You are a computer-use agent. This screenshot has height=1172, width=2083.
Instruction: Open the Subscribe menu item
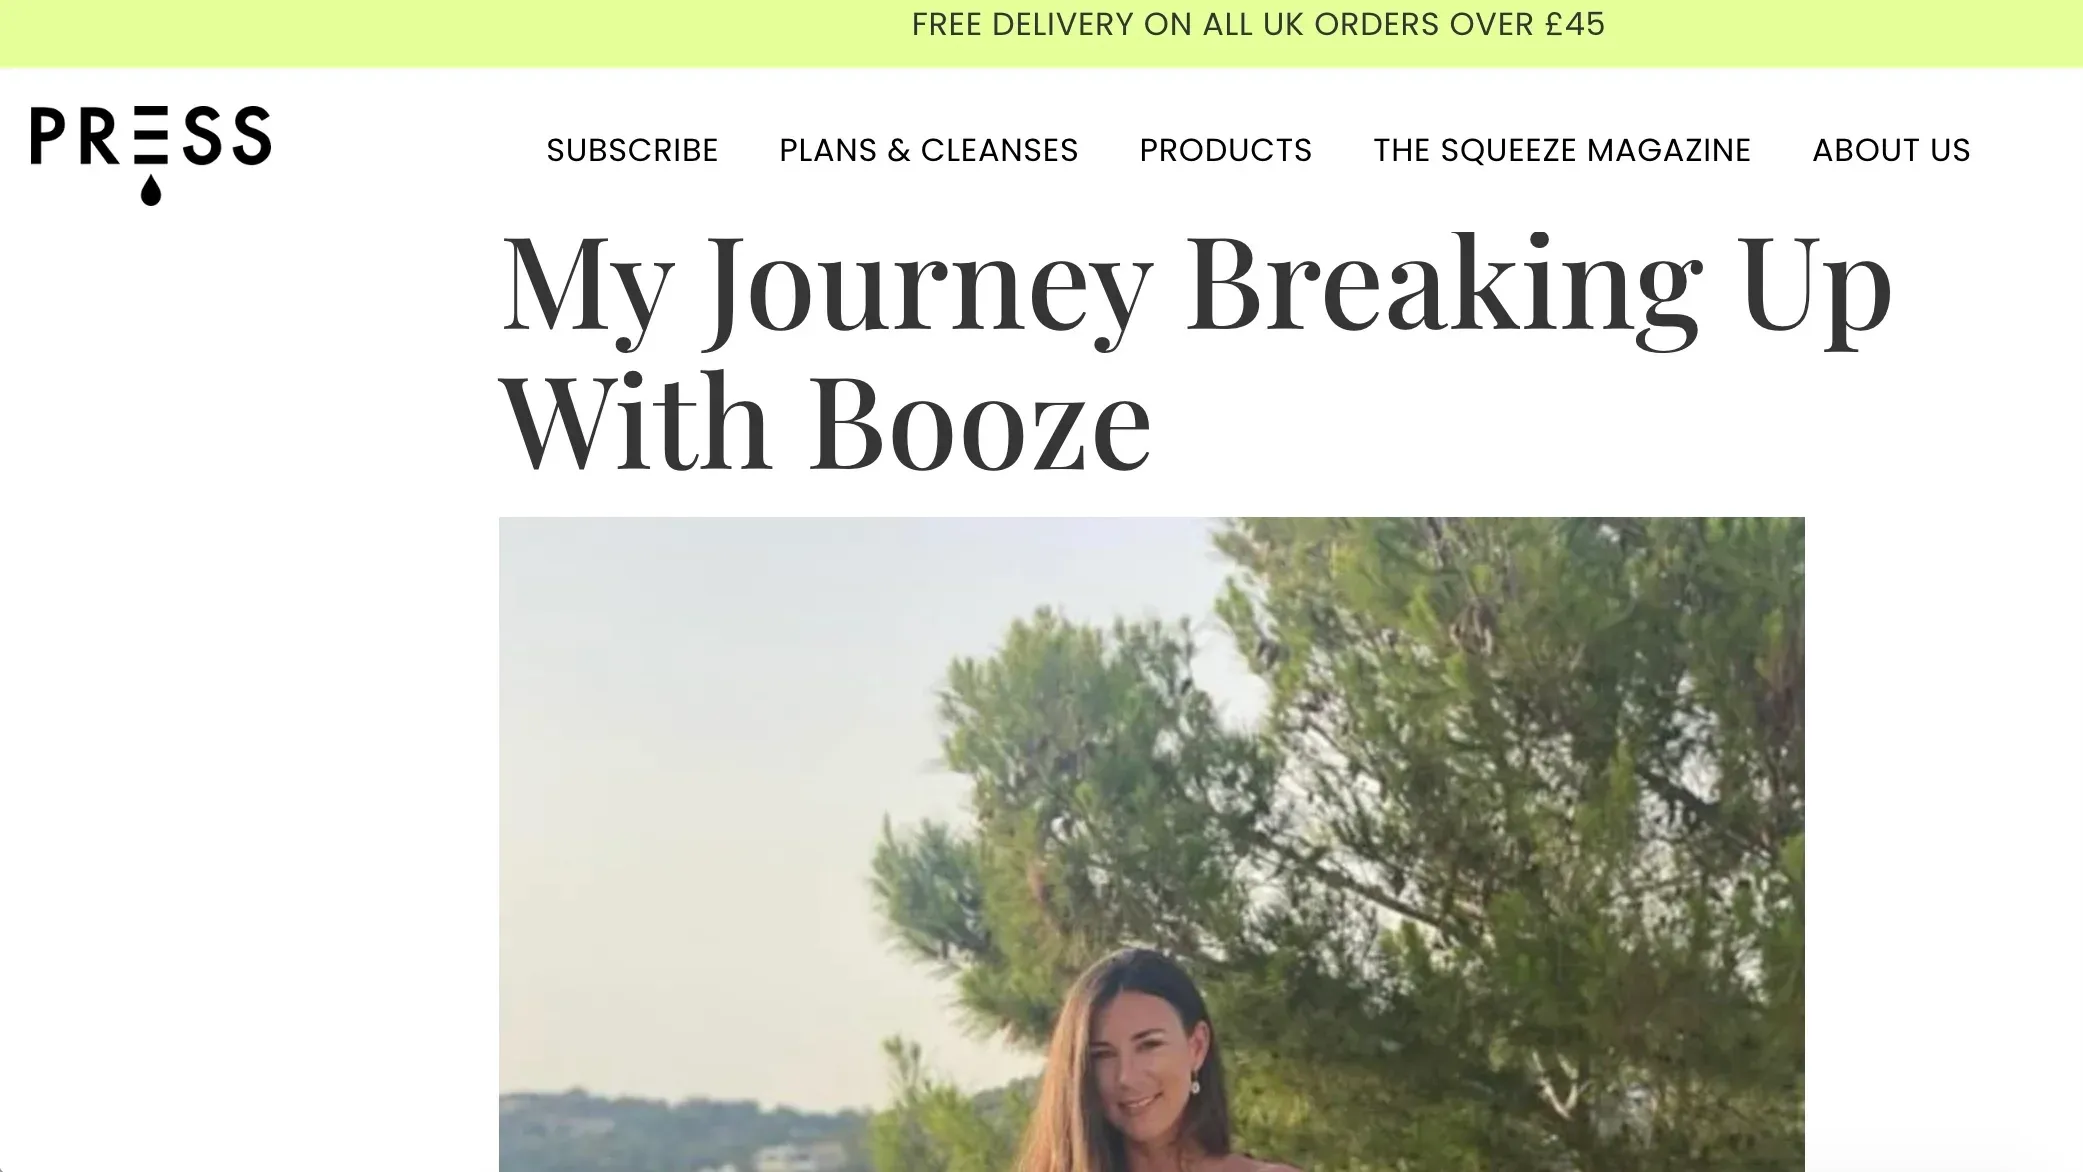632,150
